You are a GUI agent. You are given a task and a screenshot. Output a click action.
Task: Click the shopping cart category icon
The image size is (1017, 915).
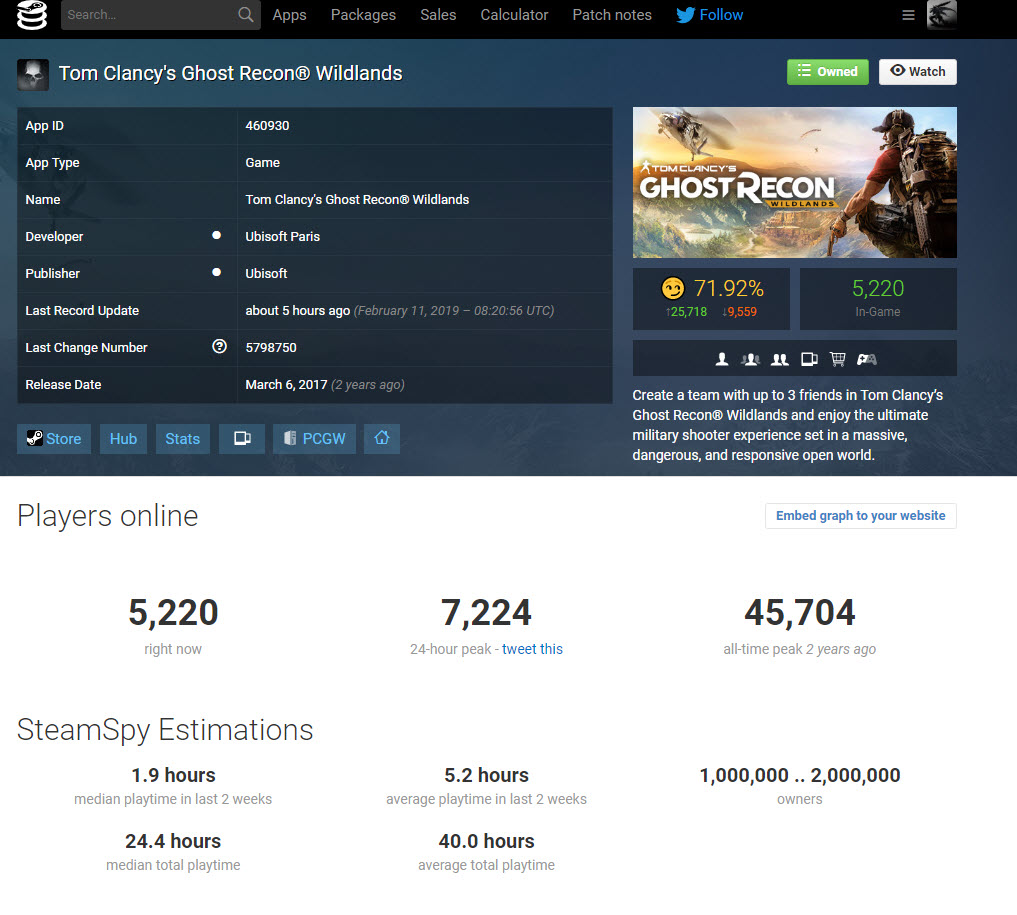click(x=838, y=359)
